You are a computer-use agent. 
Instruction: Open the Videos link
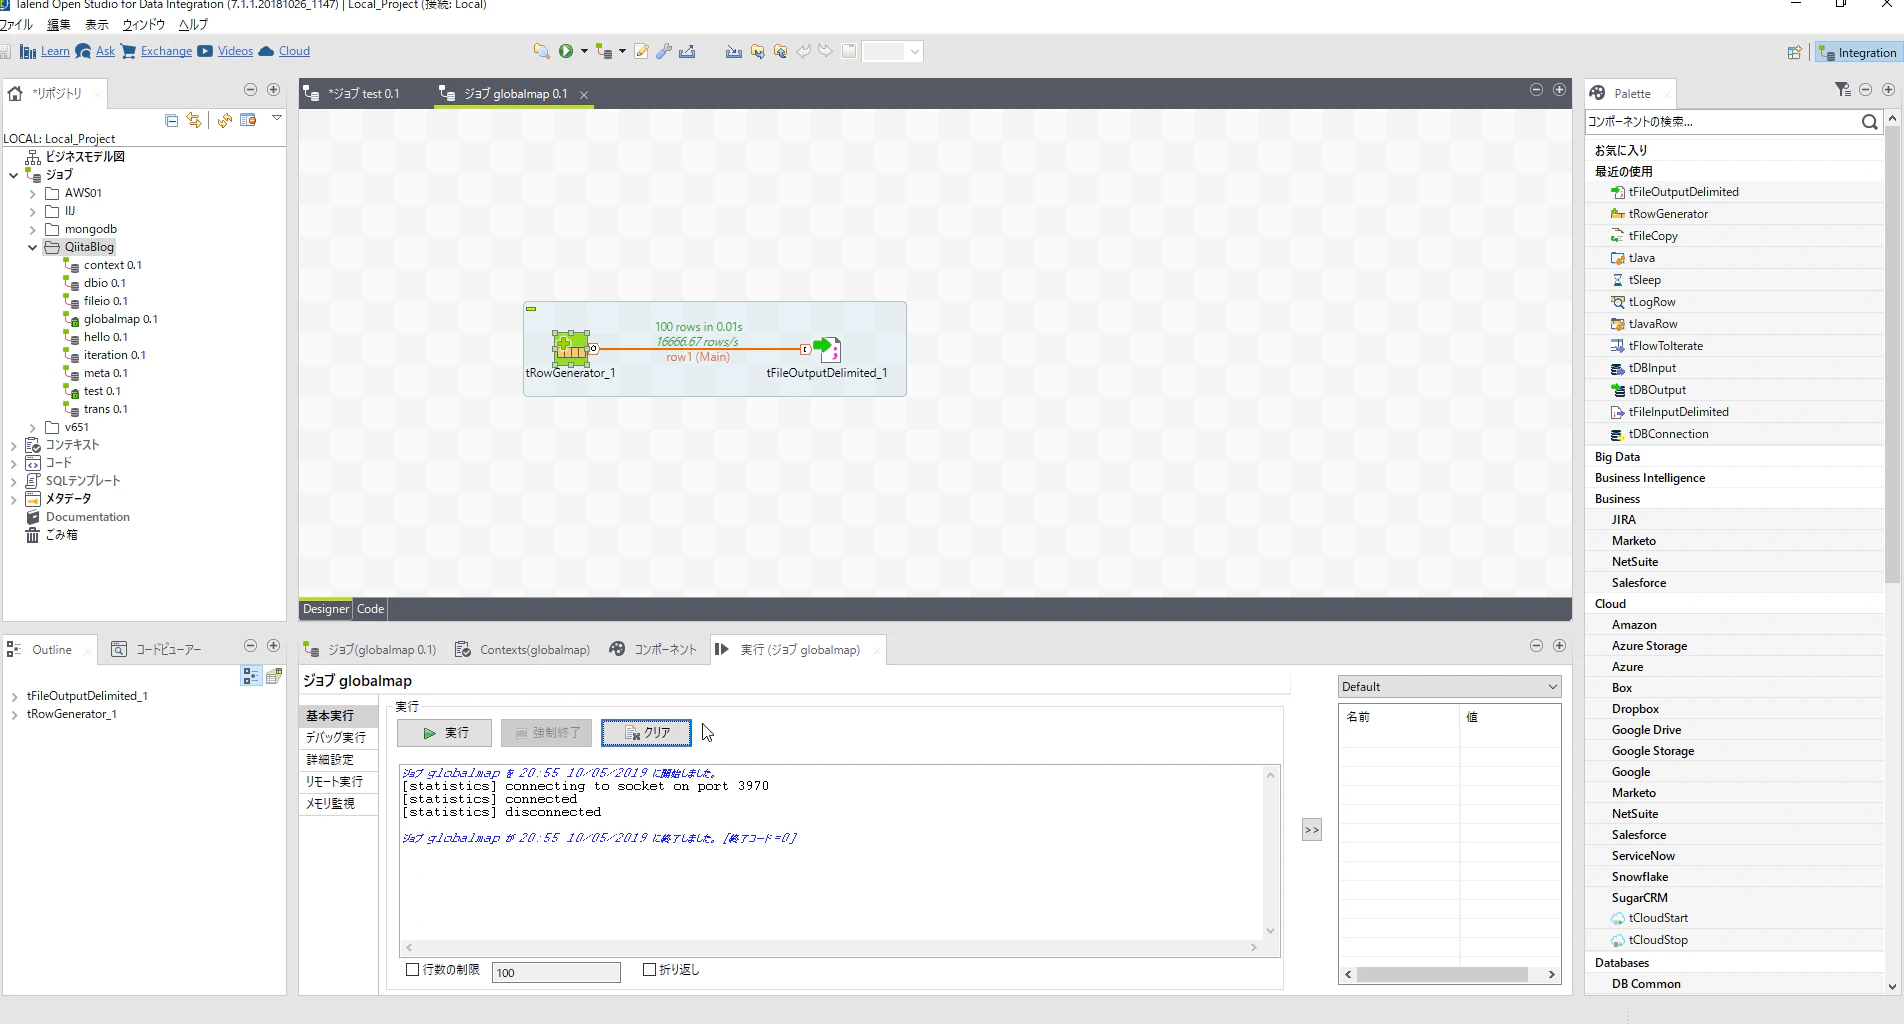click(x=235, y=51)
